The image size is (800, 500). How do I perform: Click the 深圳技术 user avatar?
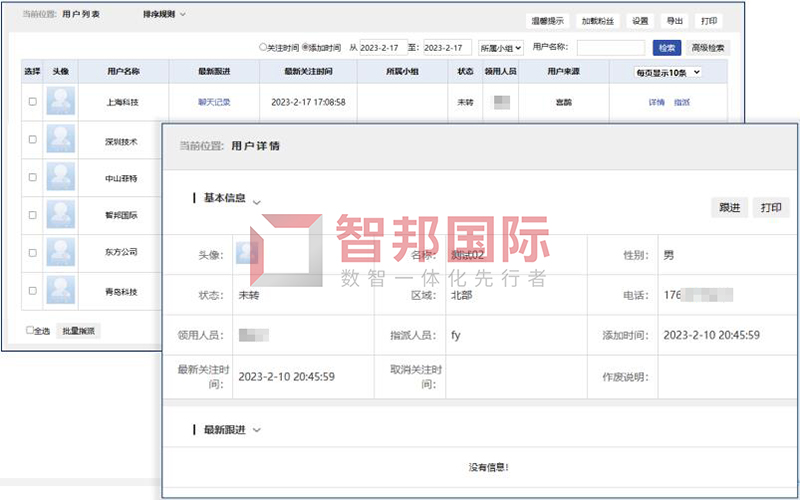61,141
